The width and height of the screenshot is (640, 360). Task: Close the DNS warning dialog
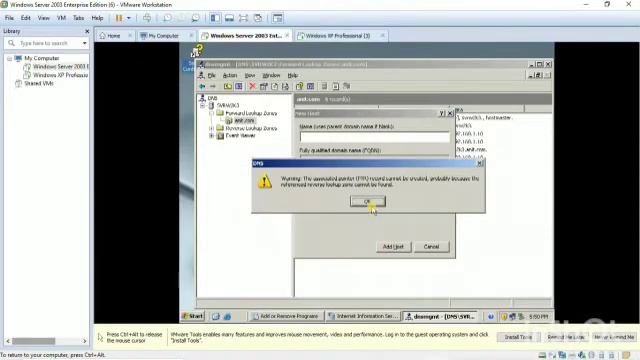pos(480,163)
